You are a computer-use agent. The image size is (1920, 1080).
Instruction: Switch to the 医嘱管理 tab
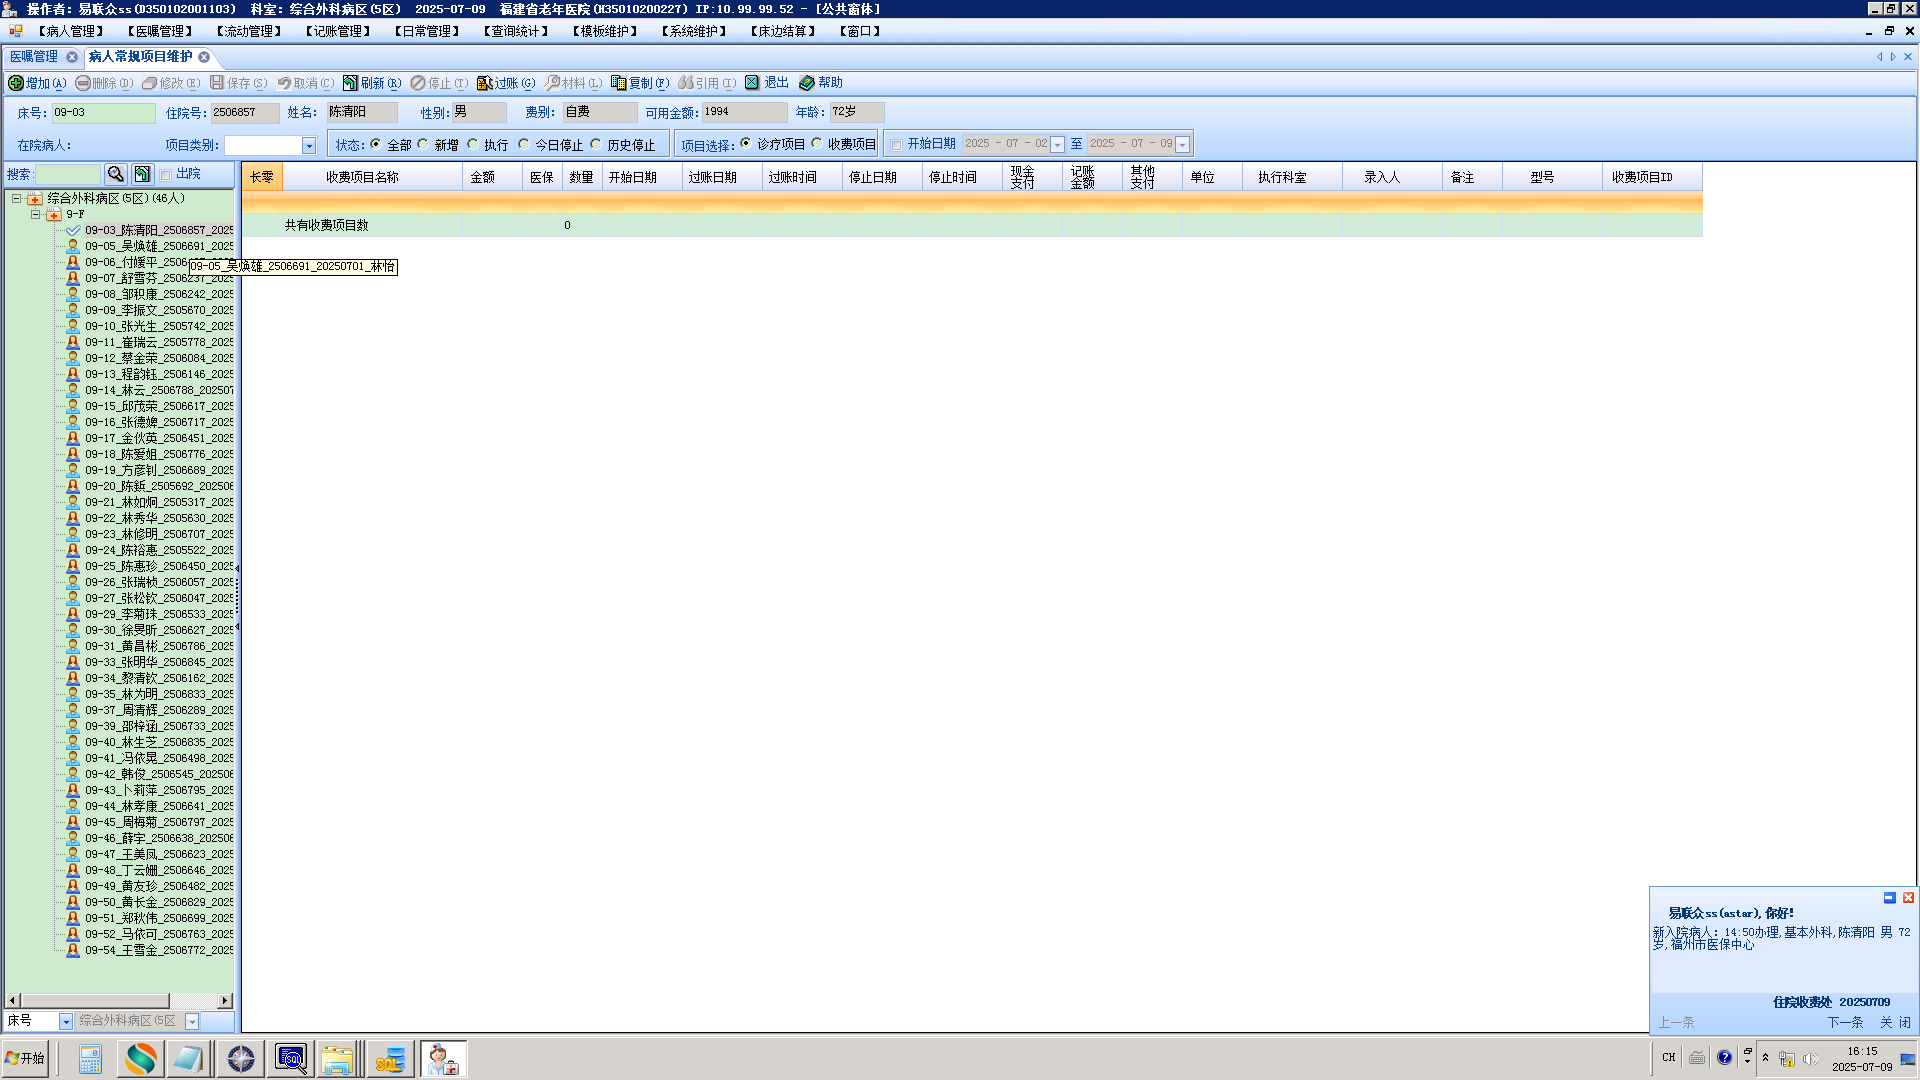point(34,57)
